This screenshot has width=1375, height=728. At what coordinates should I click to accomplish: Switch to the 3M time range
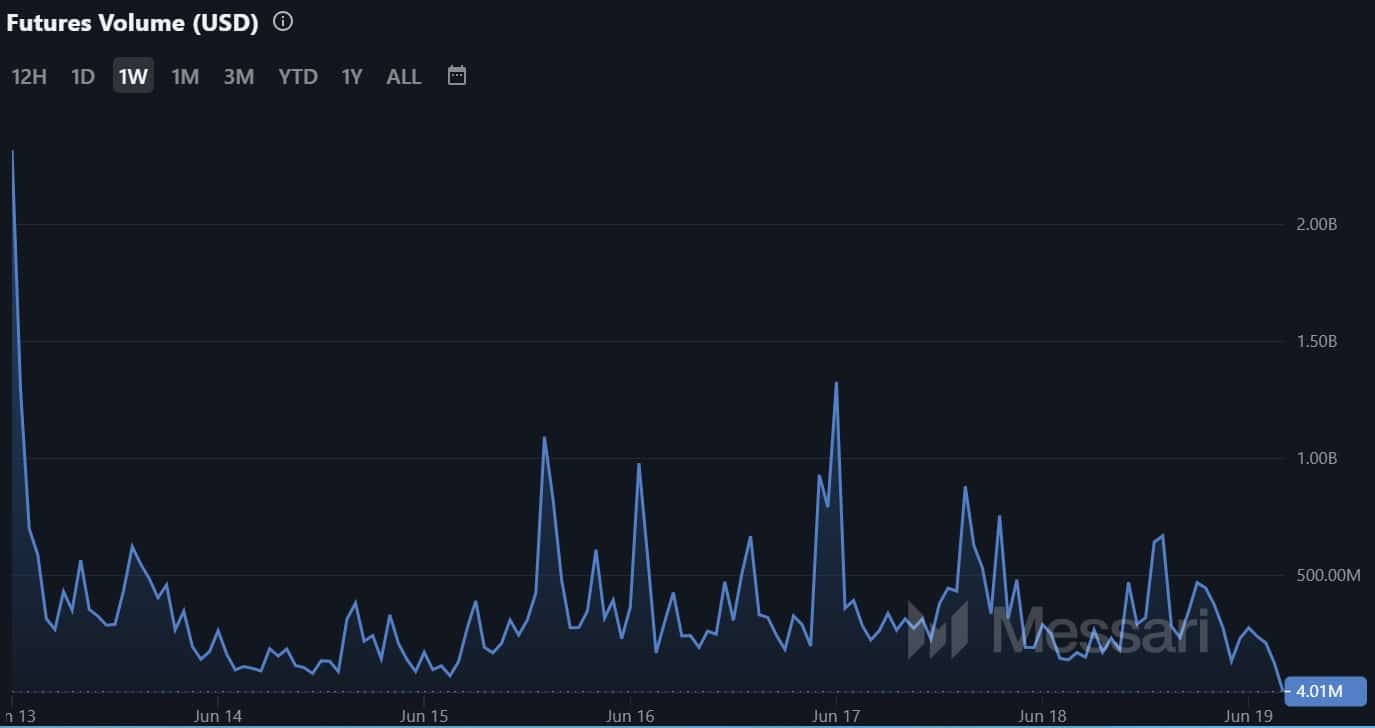[x=238, y=75]
